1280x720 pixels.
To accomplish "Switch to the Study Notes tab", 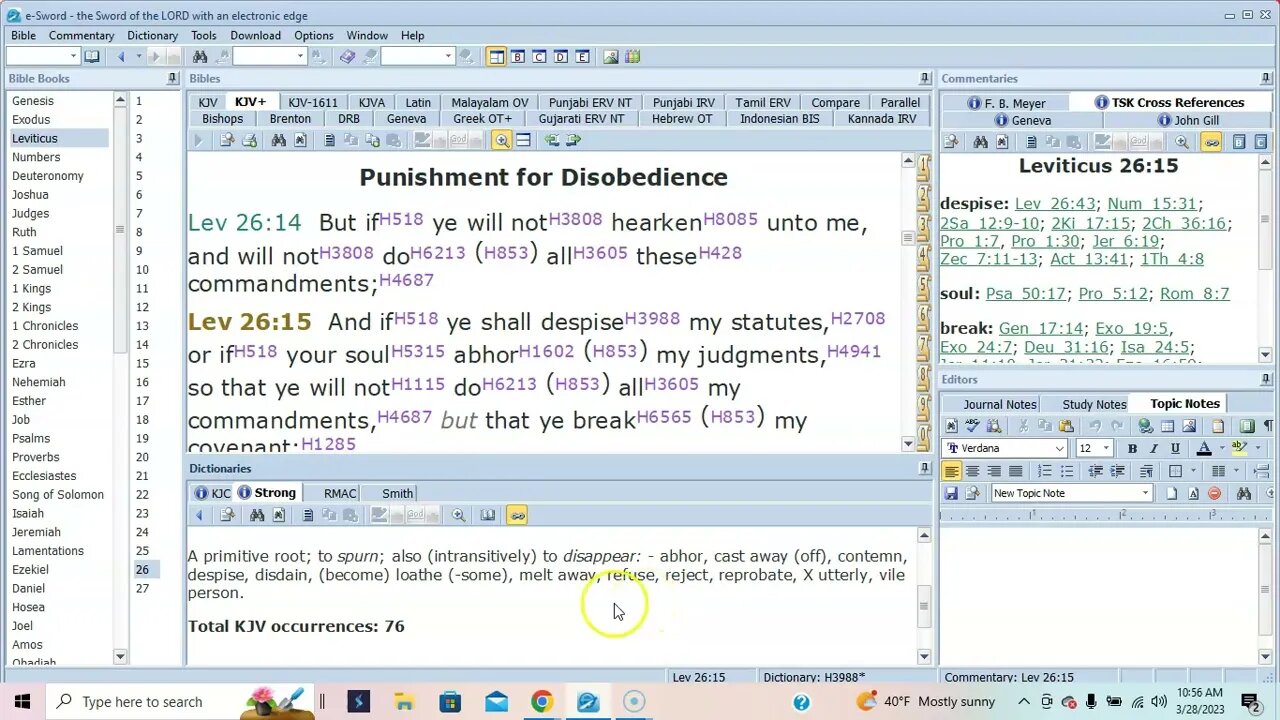I will pos(1094,404).
